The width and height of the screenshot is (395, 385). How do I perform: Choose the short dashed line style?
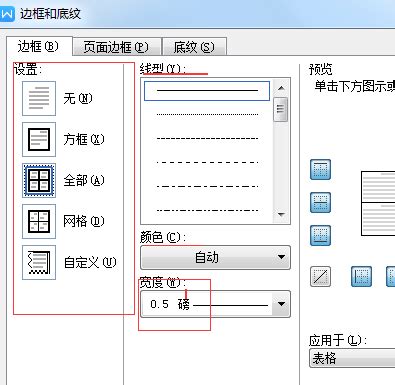(207, 138)
